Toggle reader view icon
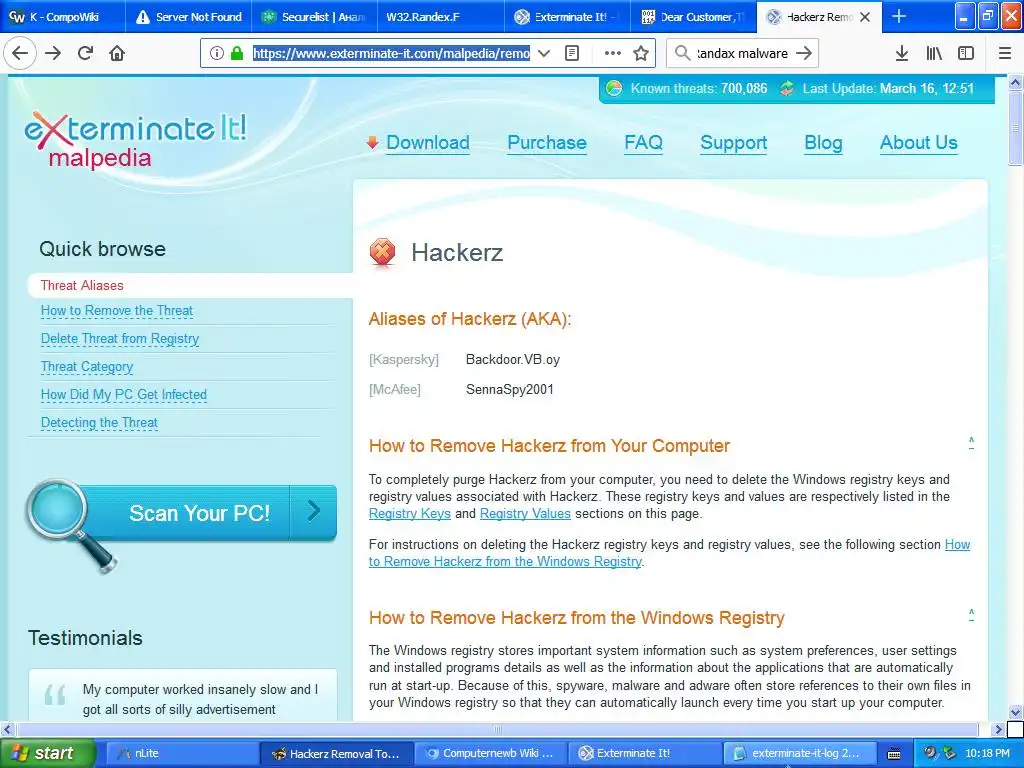This screenshot has height=768, width=1024. [572, 53]
